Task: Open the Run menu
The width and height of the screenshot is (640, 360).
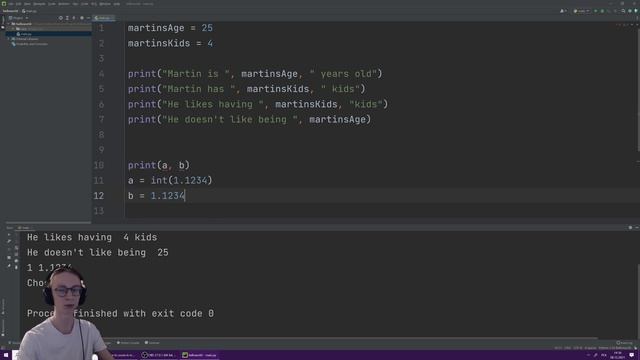Action: click(75, 4)
